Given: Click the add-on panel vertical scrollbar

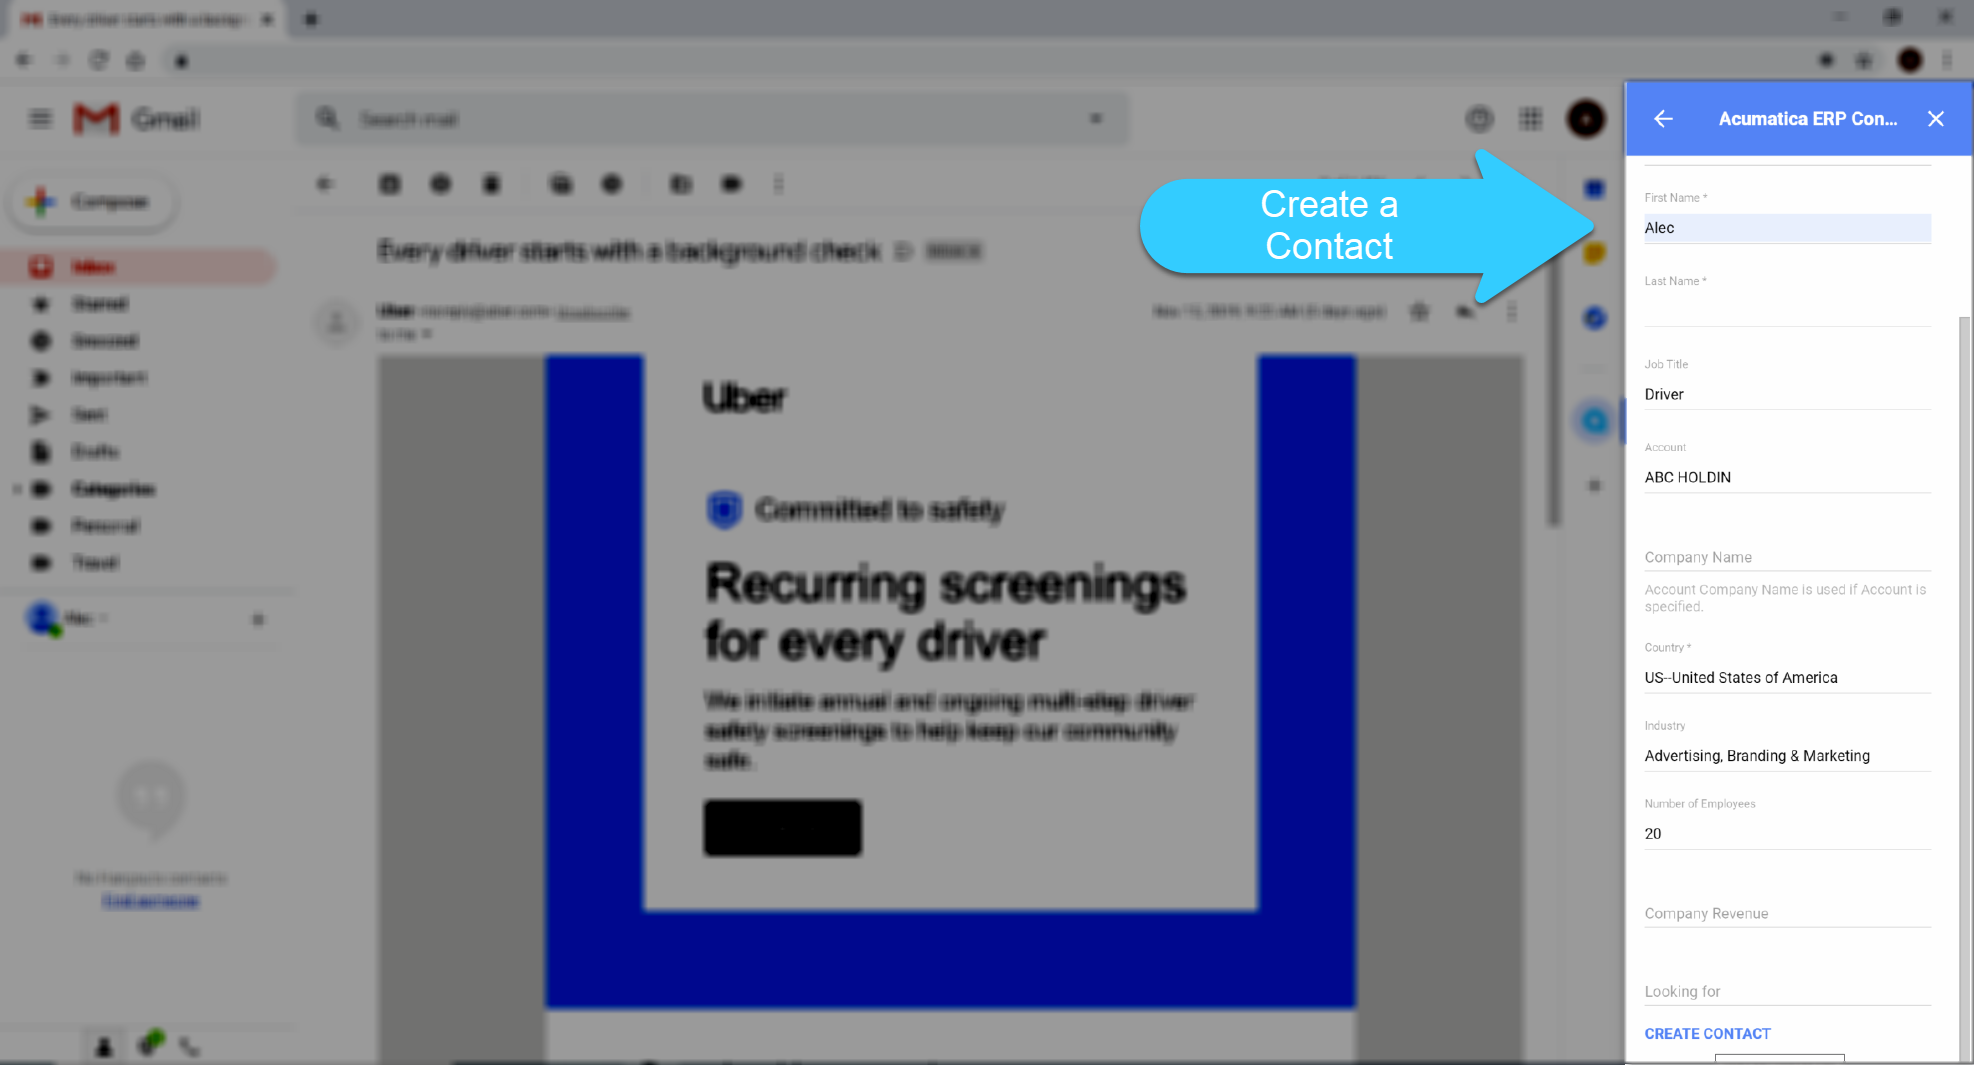Looking at the screenshot, I should [x=1964, y=690].
